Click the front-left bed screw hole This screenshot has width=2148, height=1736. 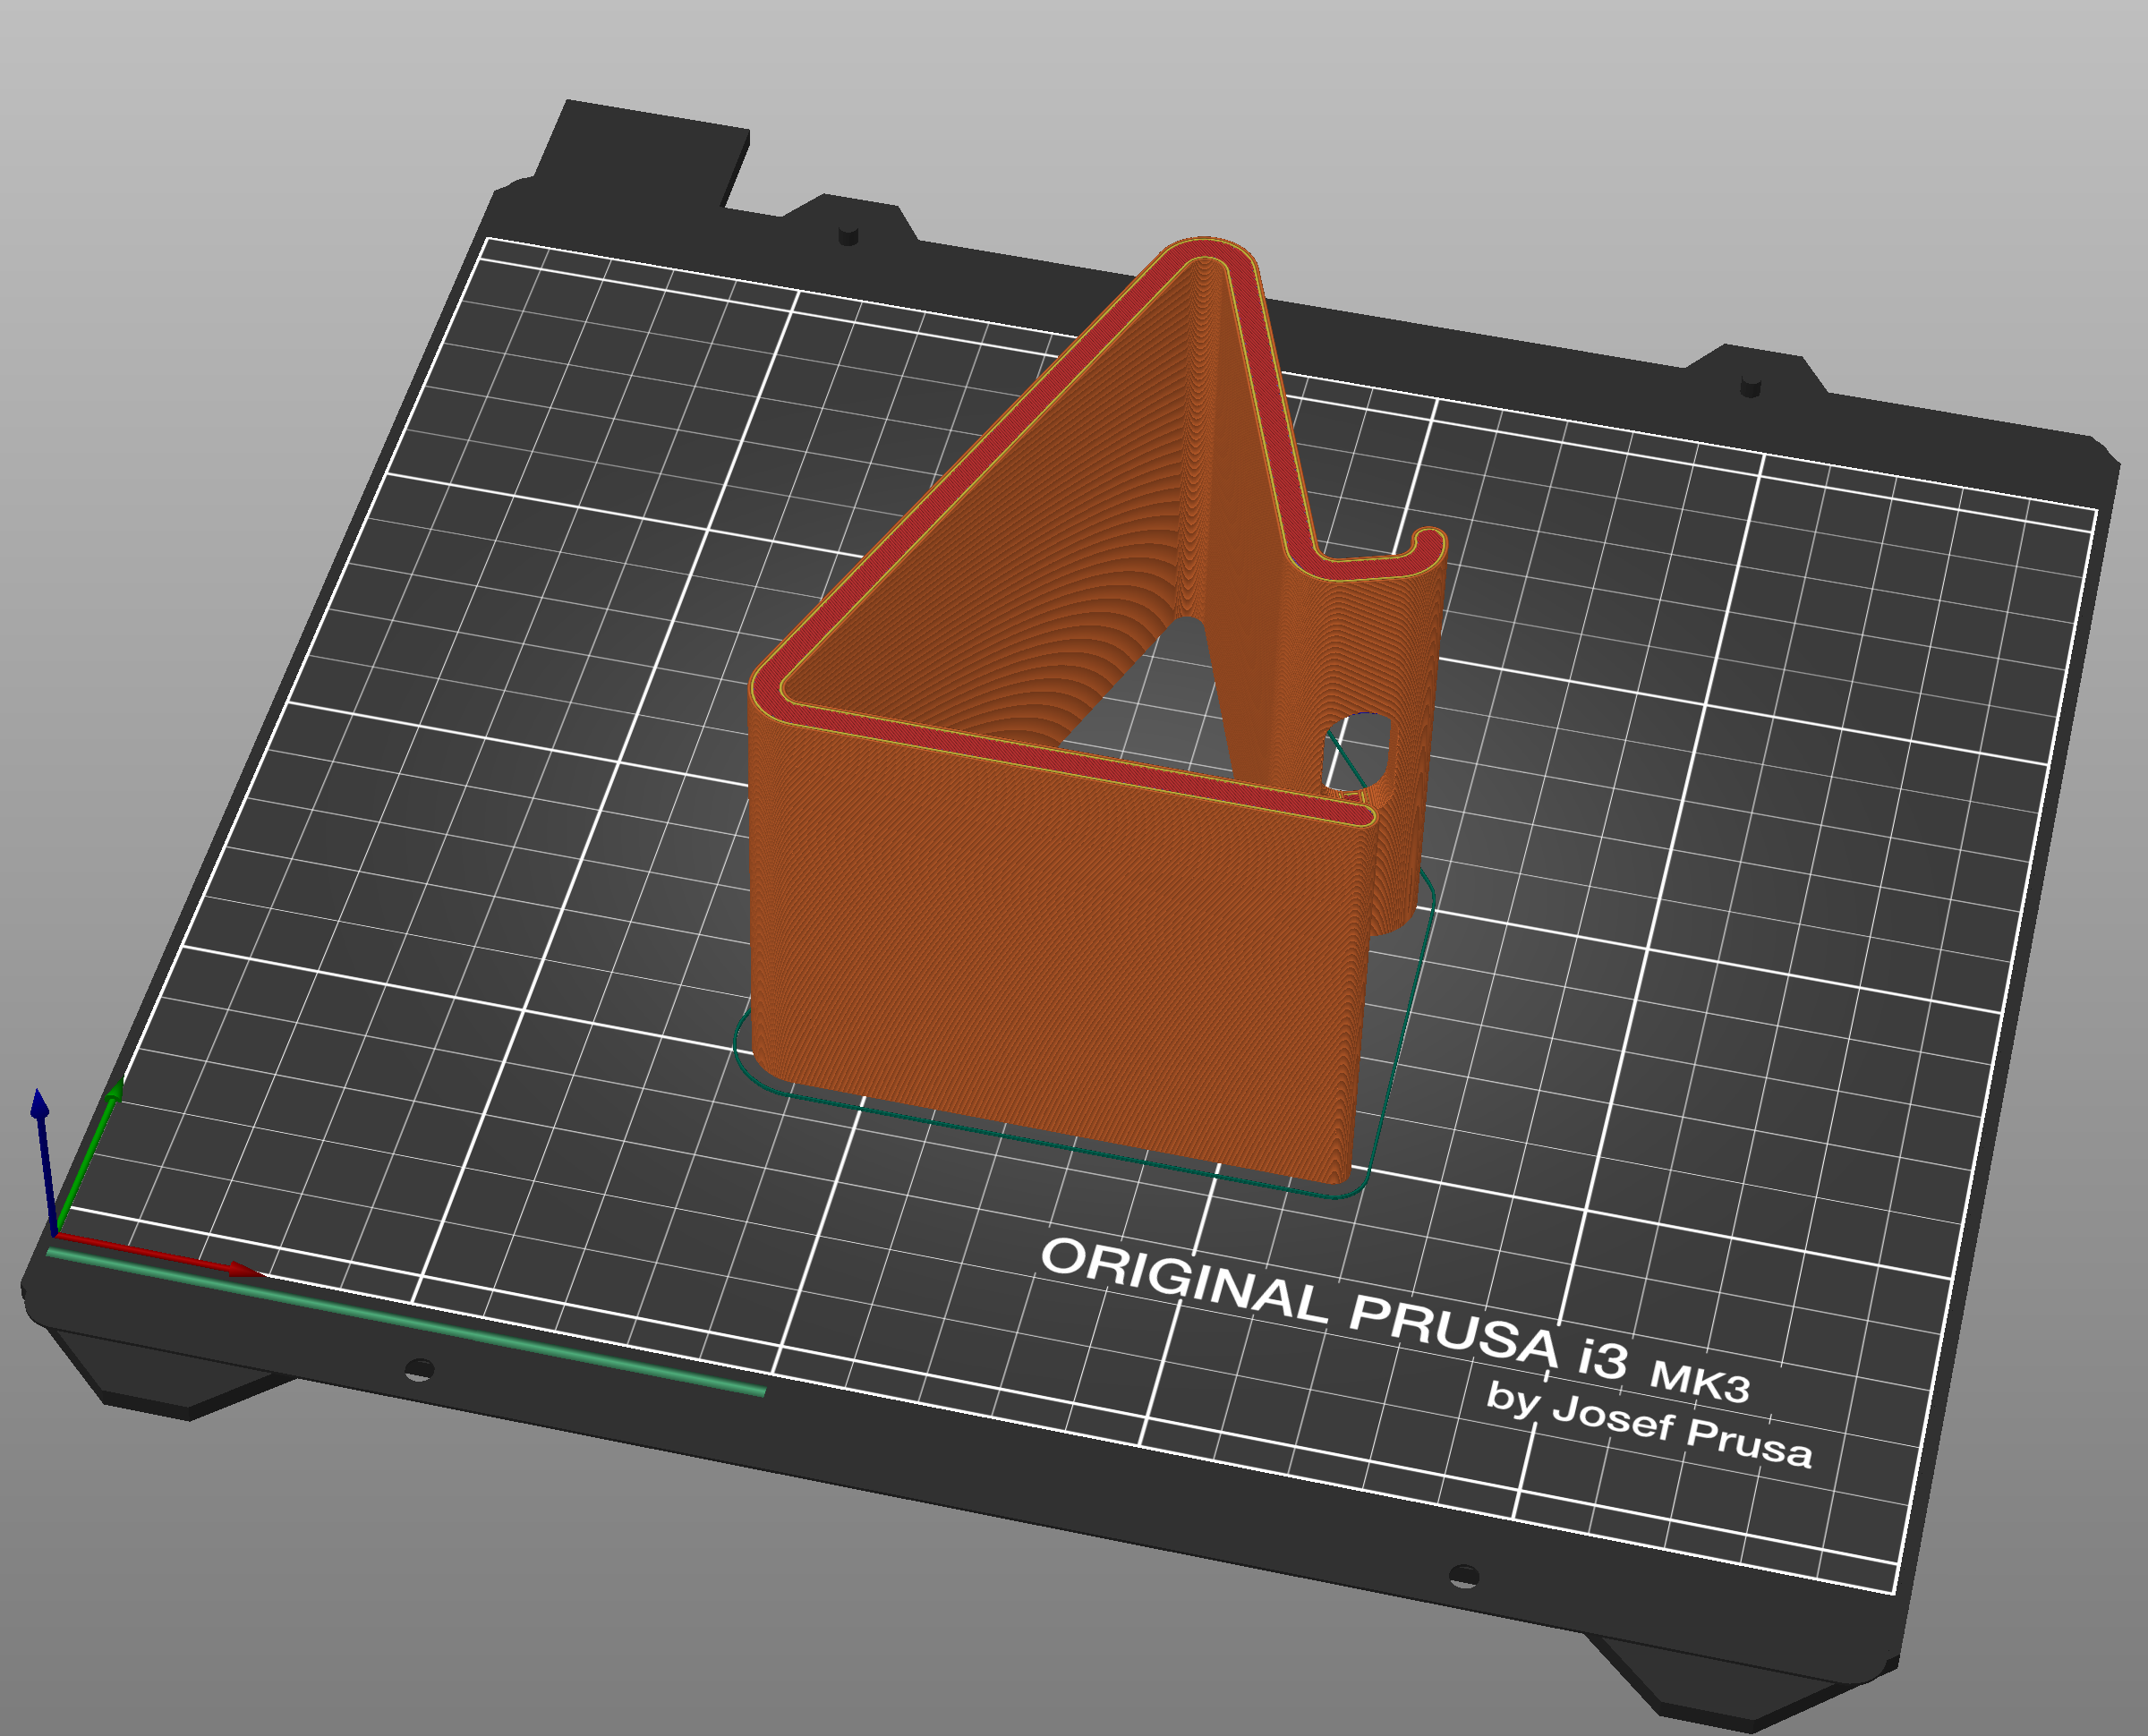tap(419, 1367)
